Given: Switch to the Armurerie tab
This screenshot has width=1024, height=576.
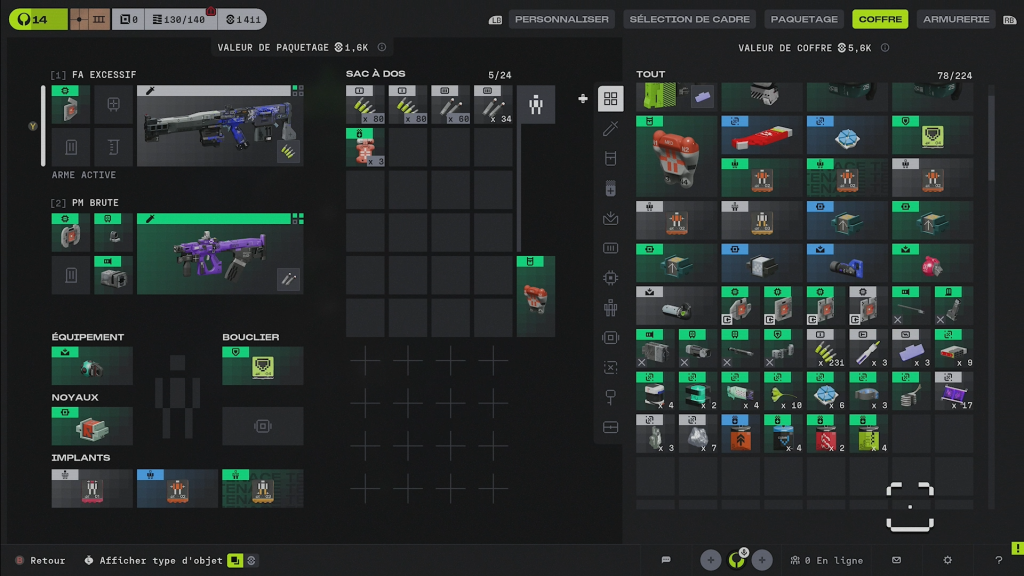Looking at the screenshot, I should (956, 19).
